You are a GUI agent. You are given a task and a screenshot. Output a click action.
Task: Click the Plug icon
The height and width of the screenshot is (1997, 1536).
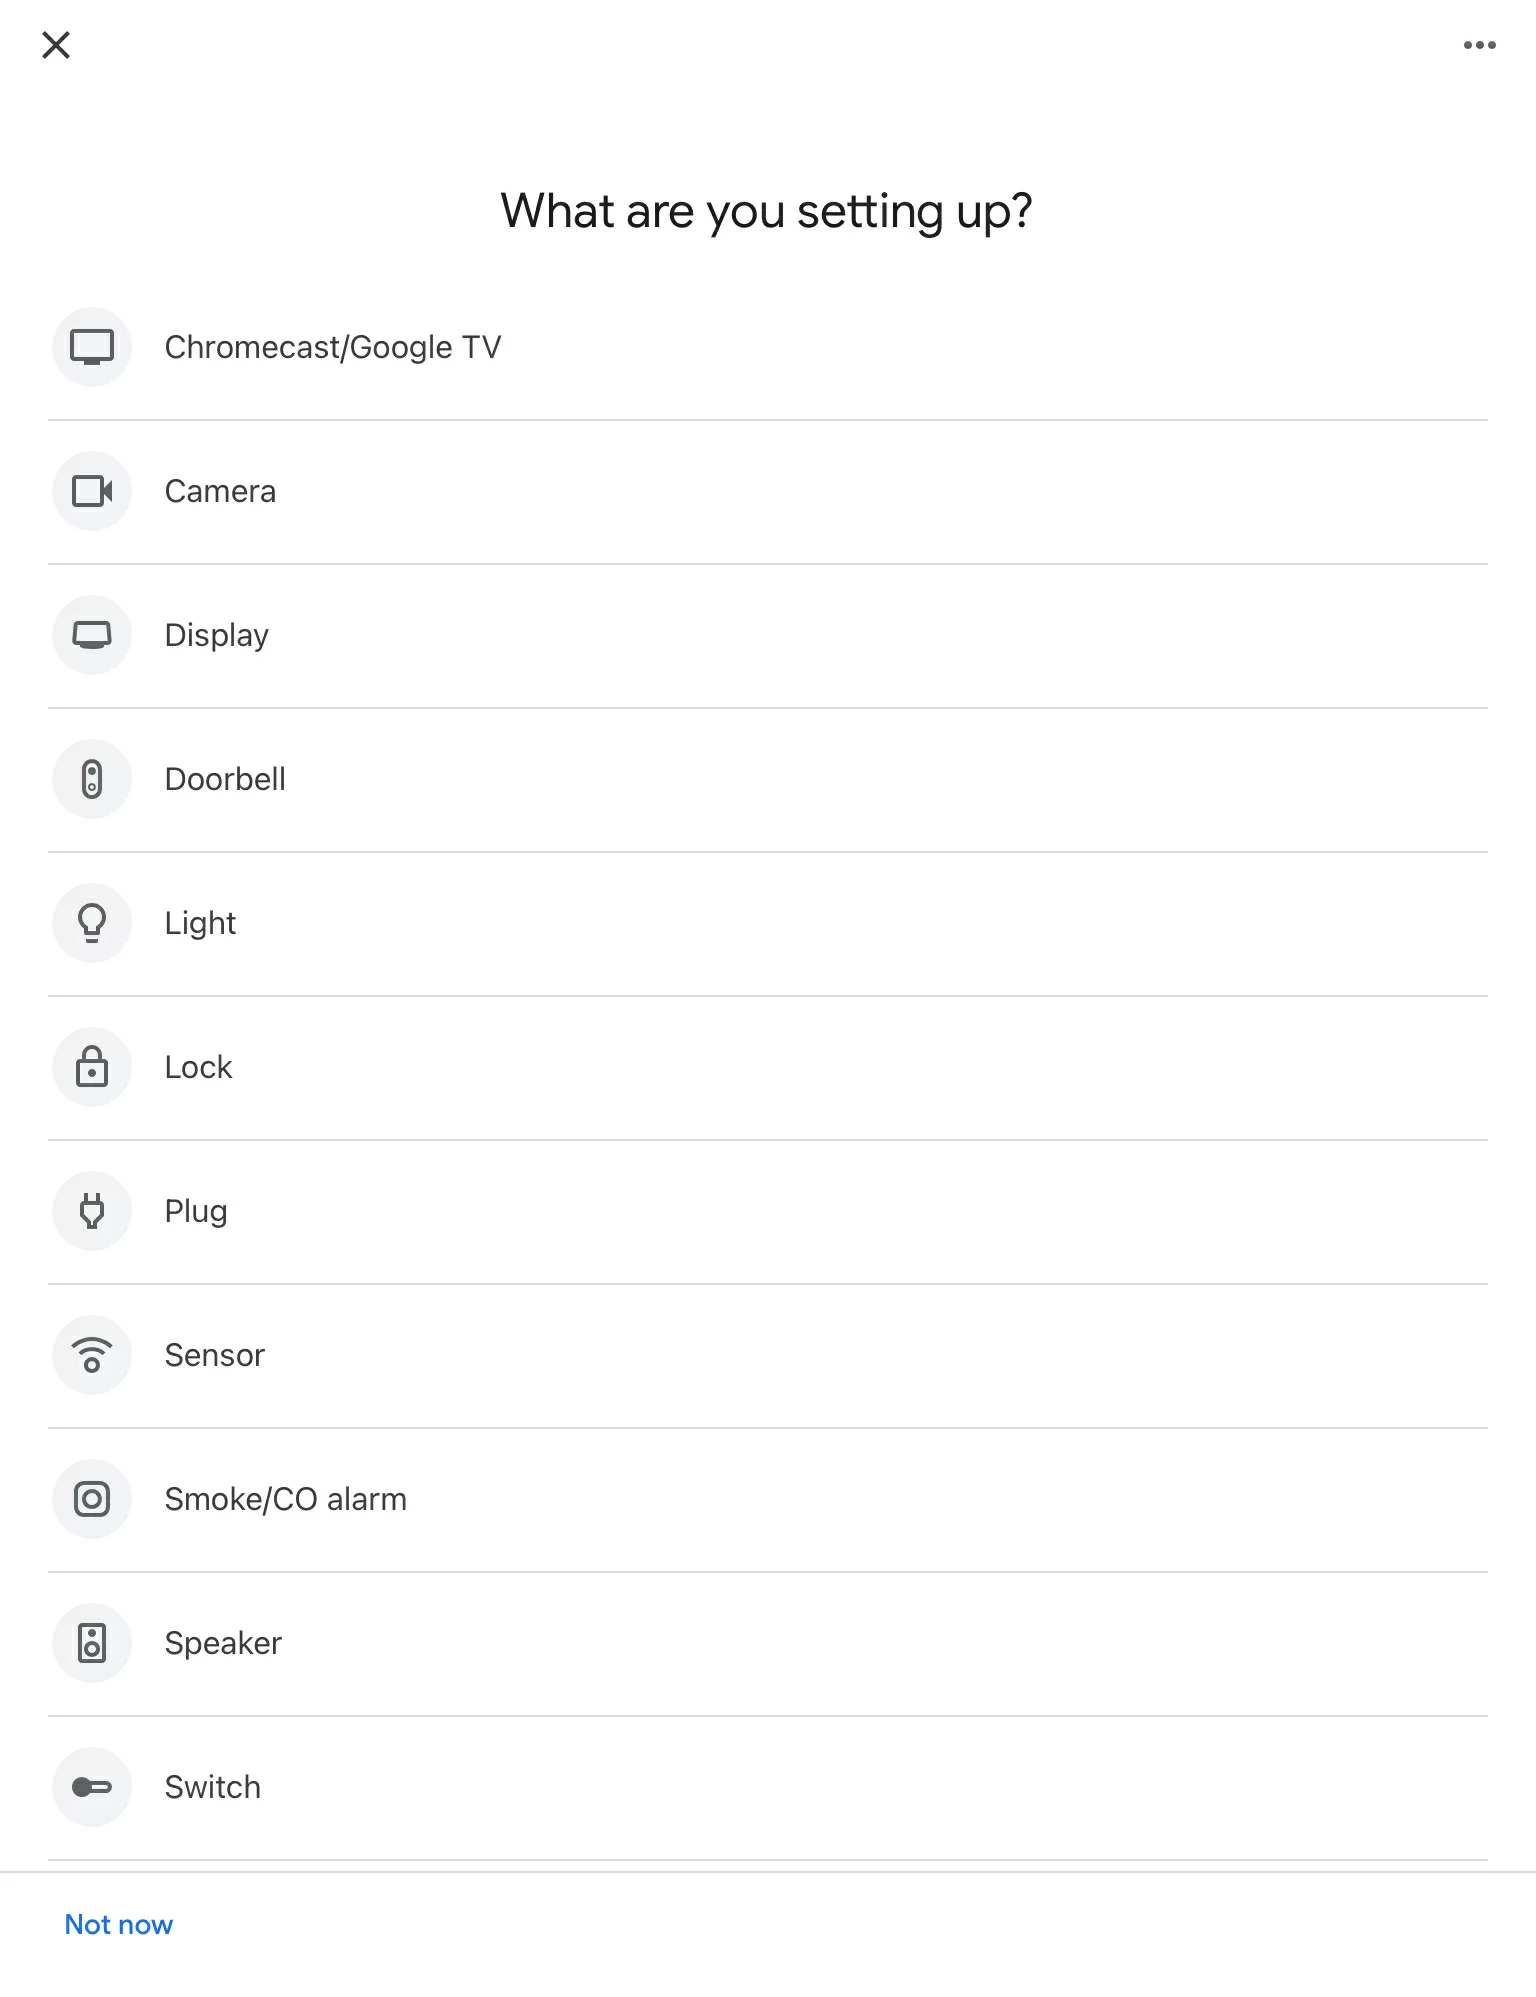pos(92,1211)
